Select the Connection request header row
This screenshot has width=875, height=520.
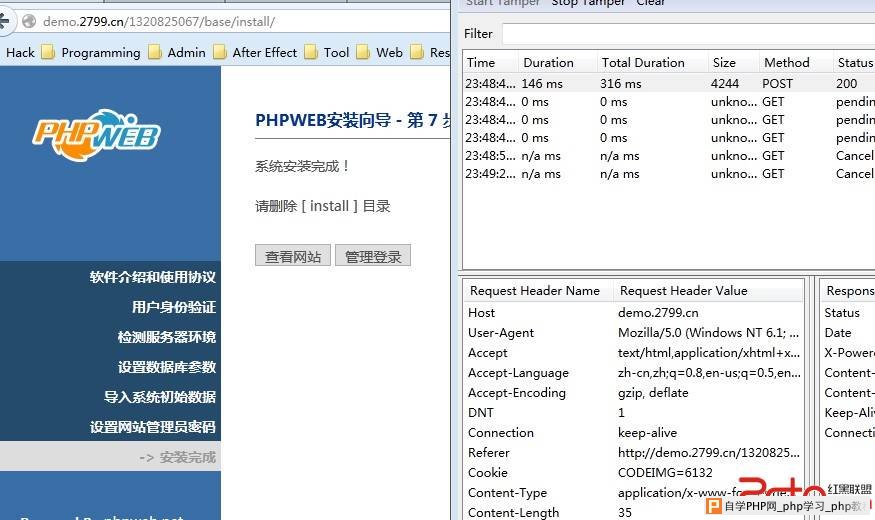click(x=633, y=433)
